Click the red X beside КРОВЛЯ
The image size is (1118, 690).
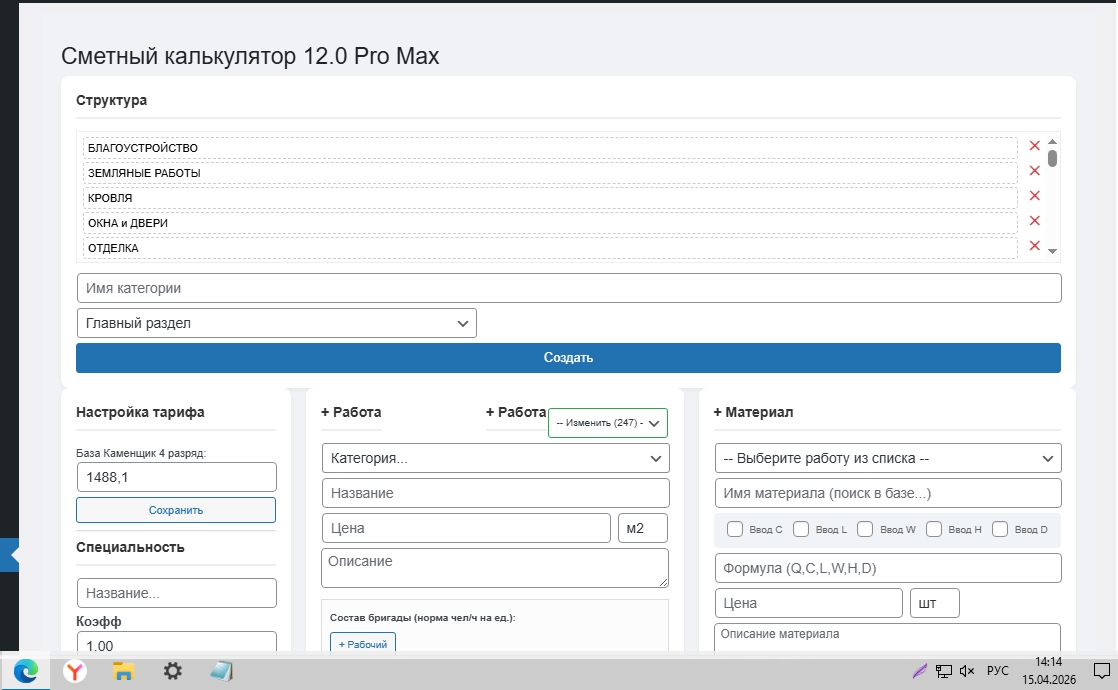(x=1035, y=196)
